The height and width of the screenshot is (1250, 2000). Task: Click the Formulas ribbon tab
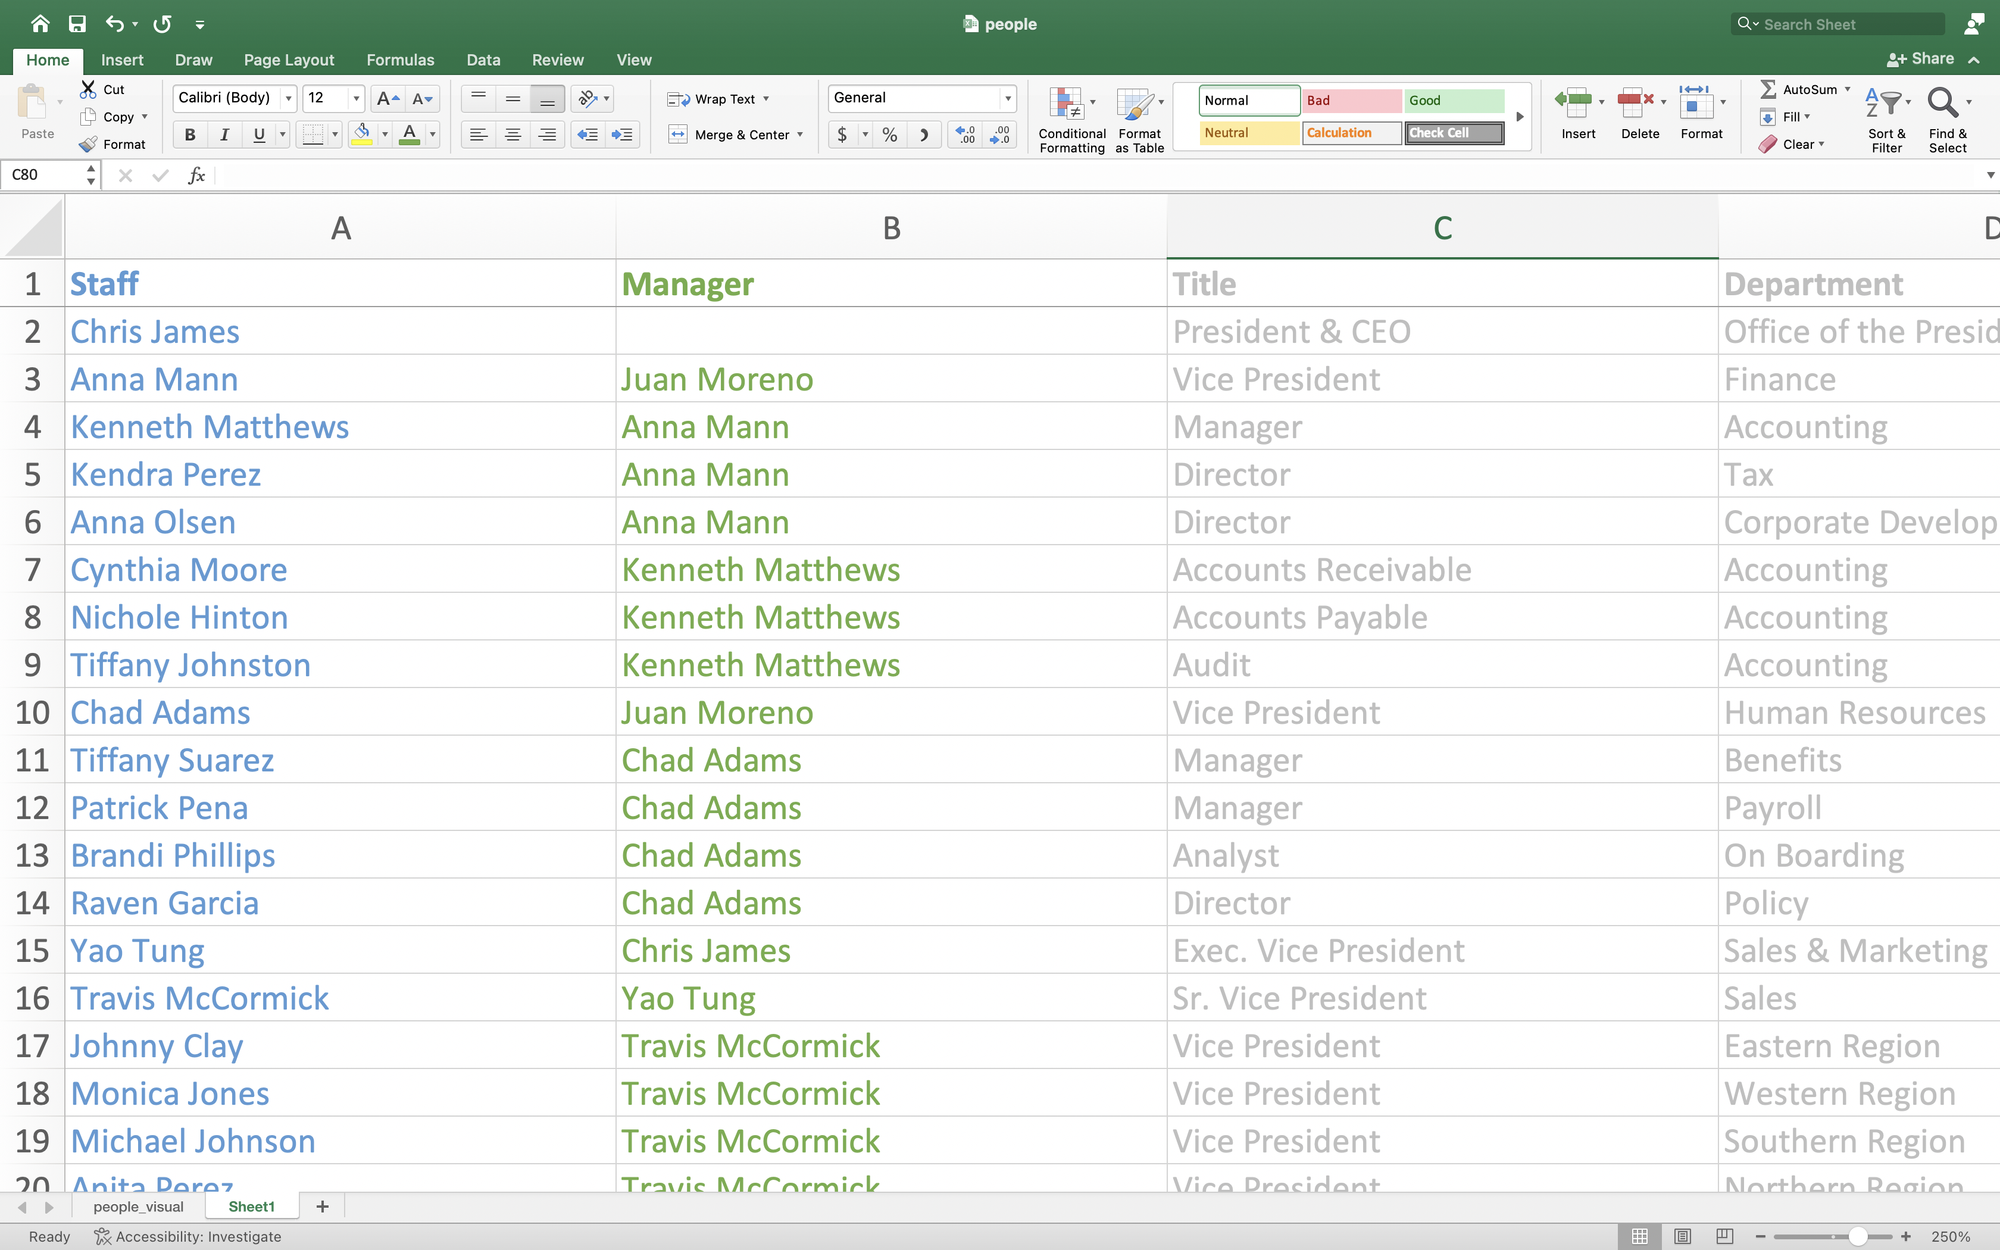(x=400, y=60)
